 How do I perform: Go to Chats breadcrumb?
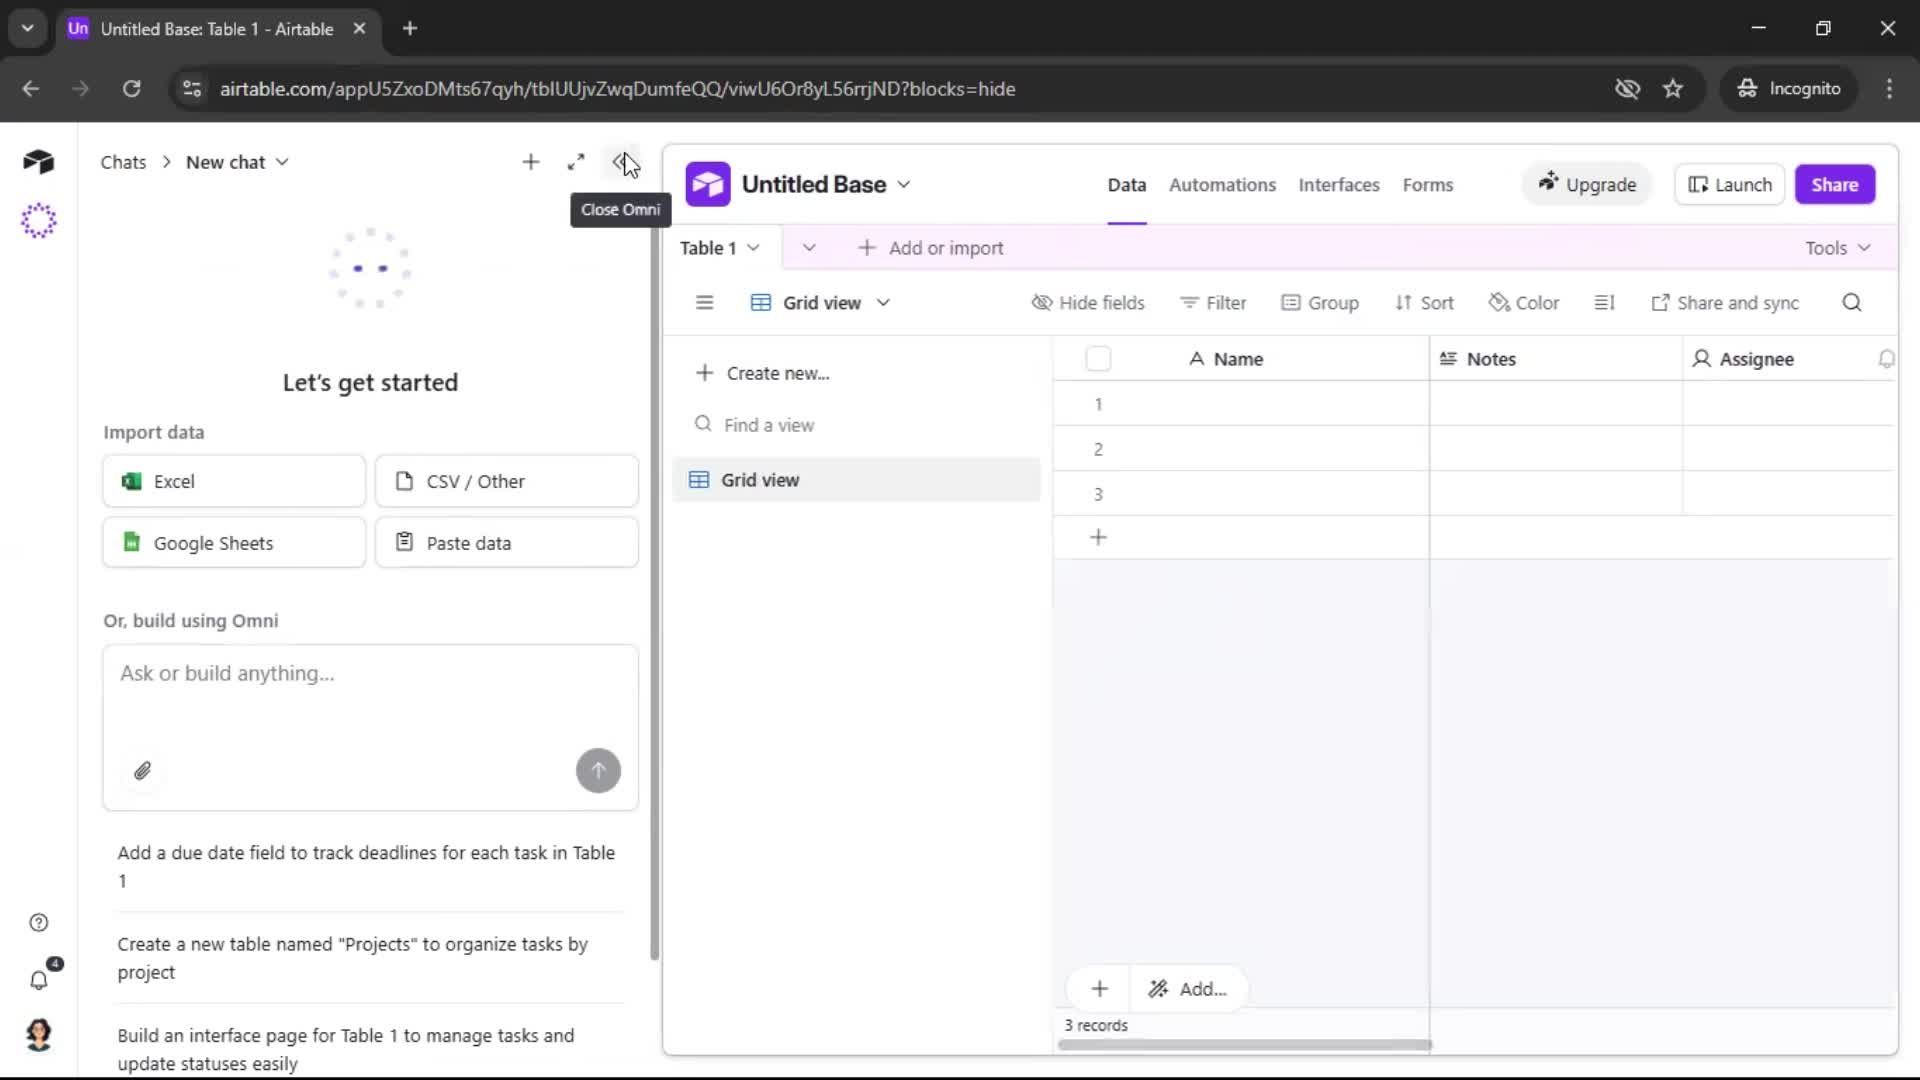pyautogui.click(x=123, y=162)
